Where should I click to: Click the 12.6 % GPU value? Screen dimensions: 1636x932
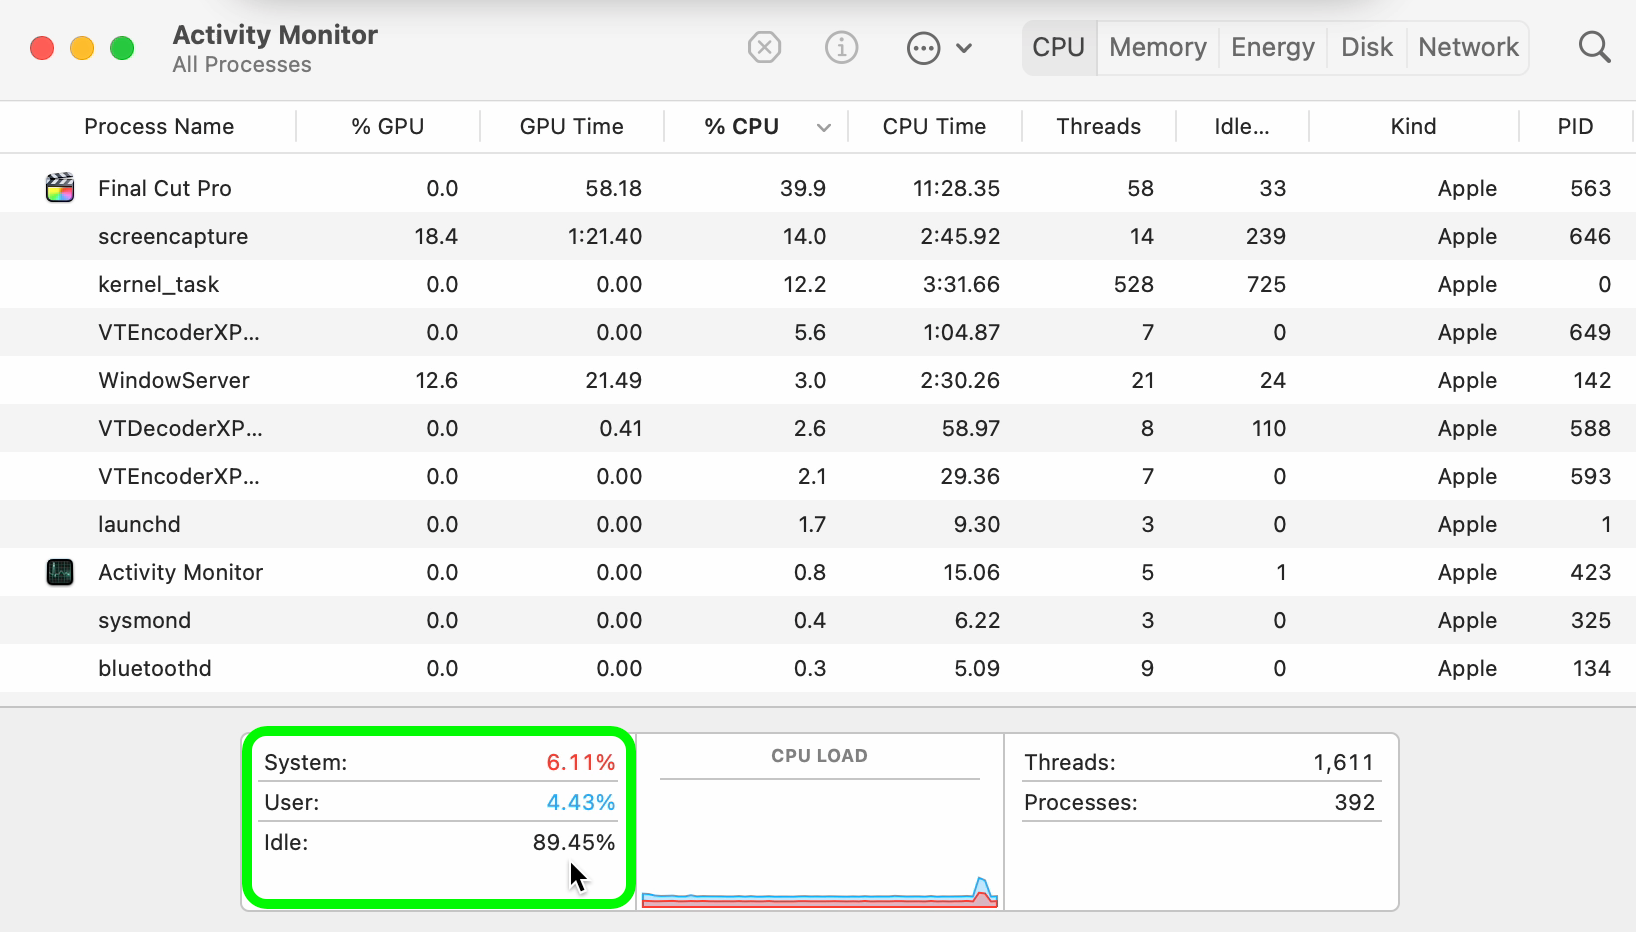coord(436,380)
